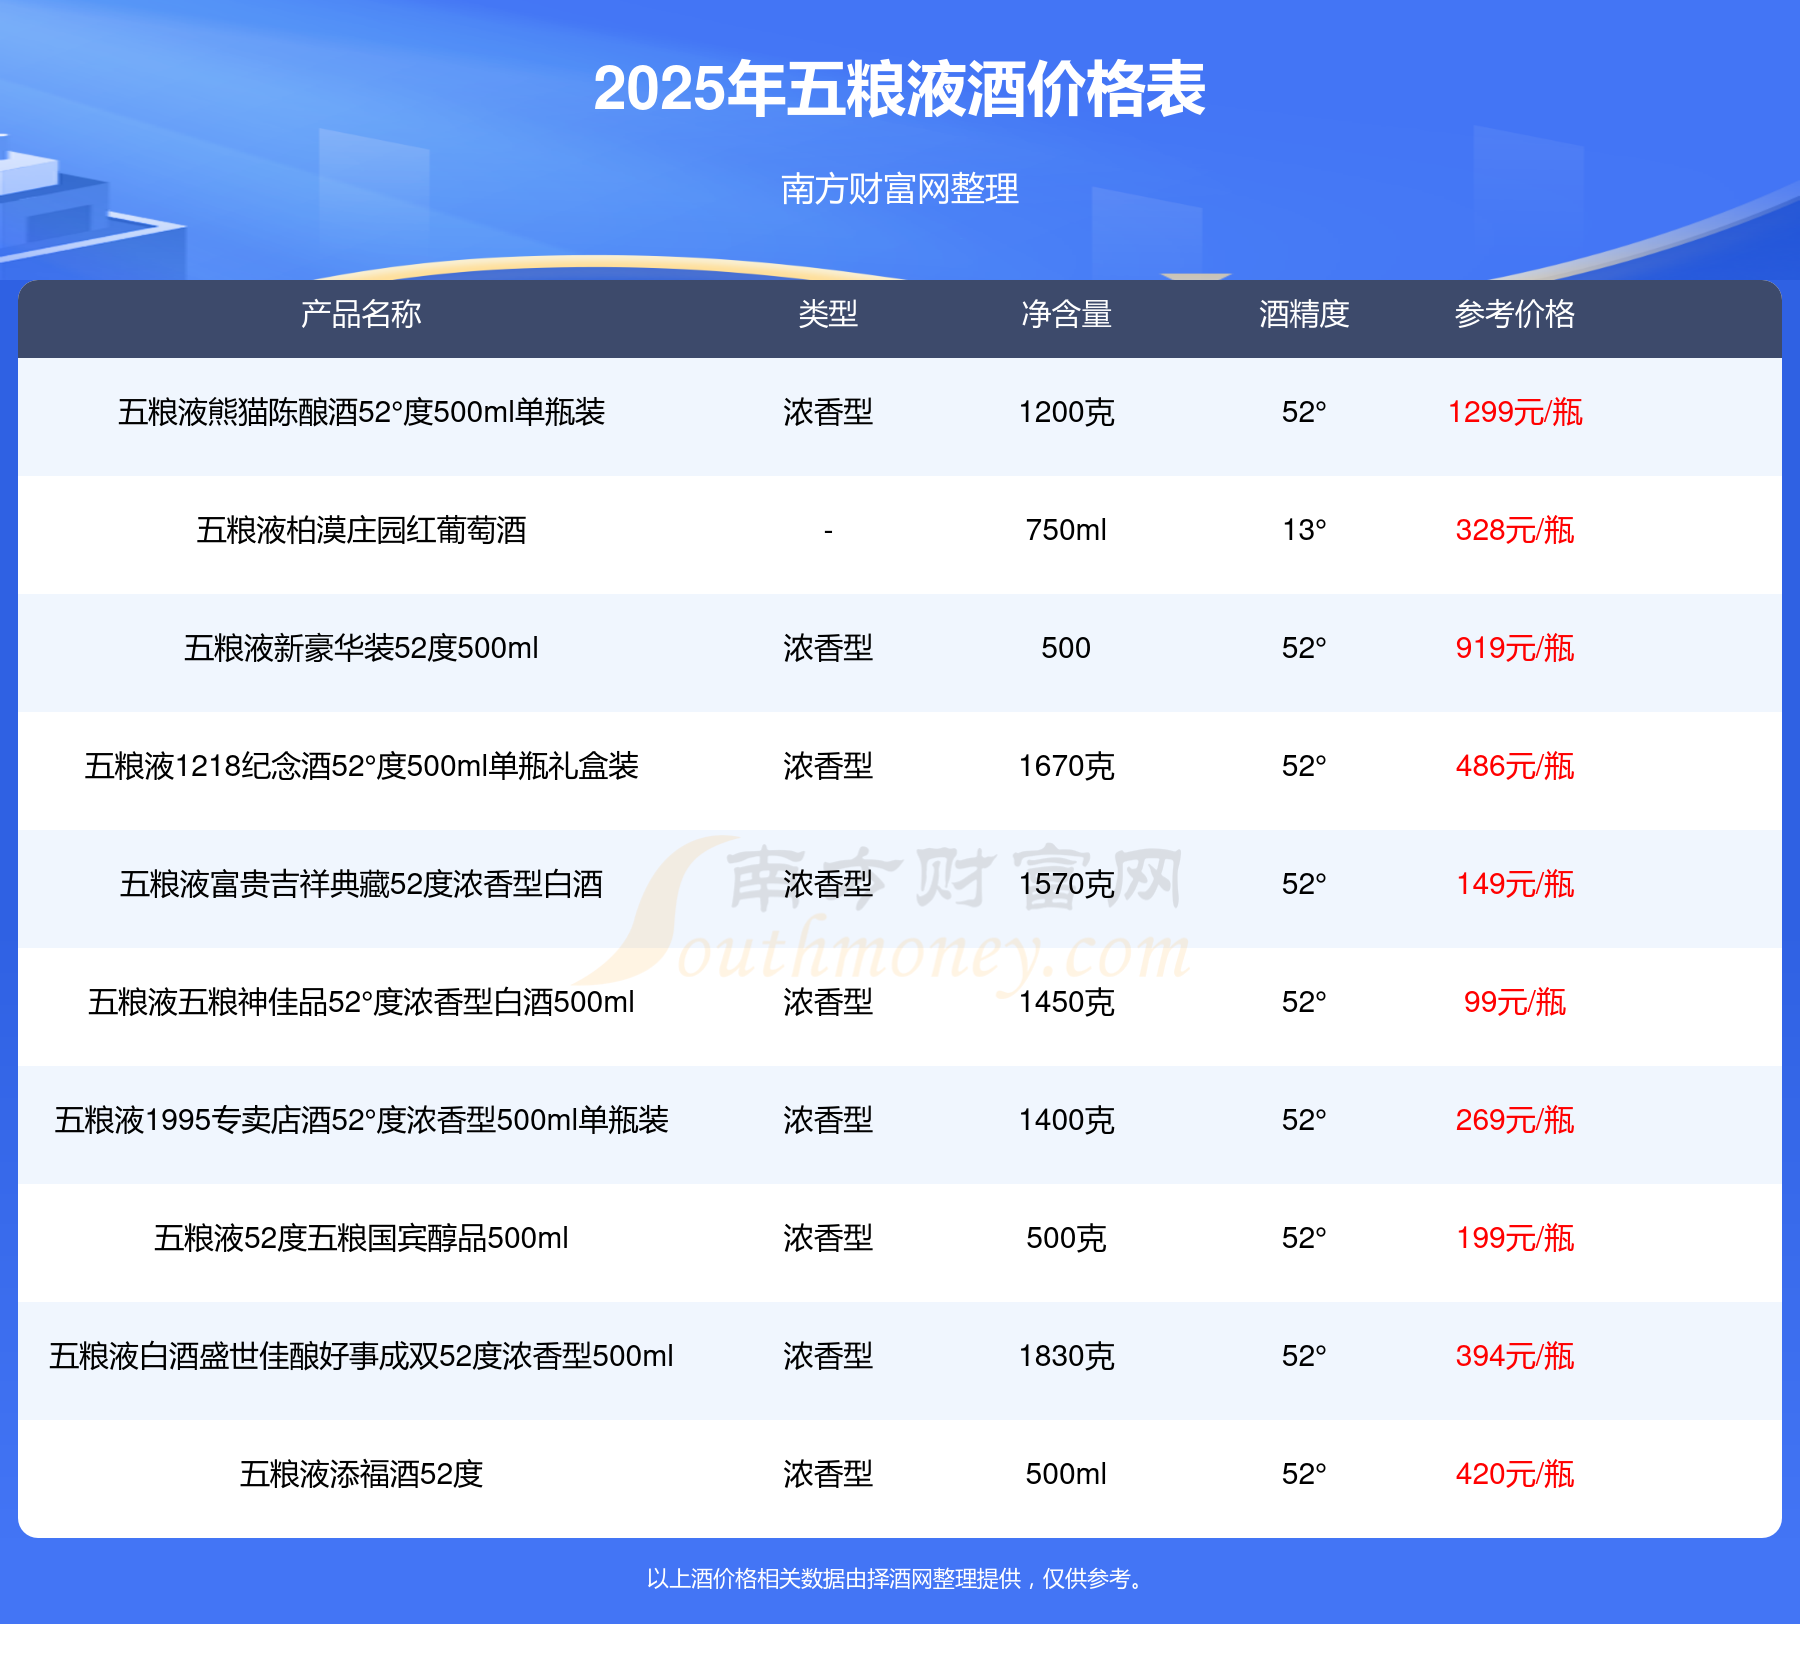
Task: Click the price 420元/瓶
Action: [x=1515, y=1474]
